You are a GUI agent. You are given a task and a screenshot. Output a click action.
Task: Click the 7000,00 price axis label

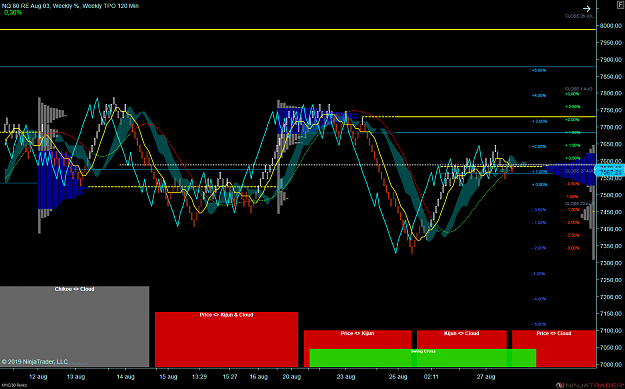(x=611, y=365)
